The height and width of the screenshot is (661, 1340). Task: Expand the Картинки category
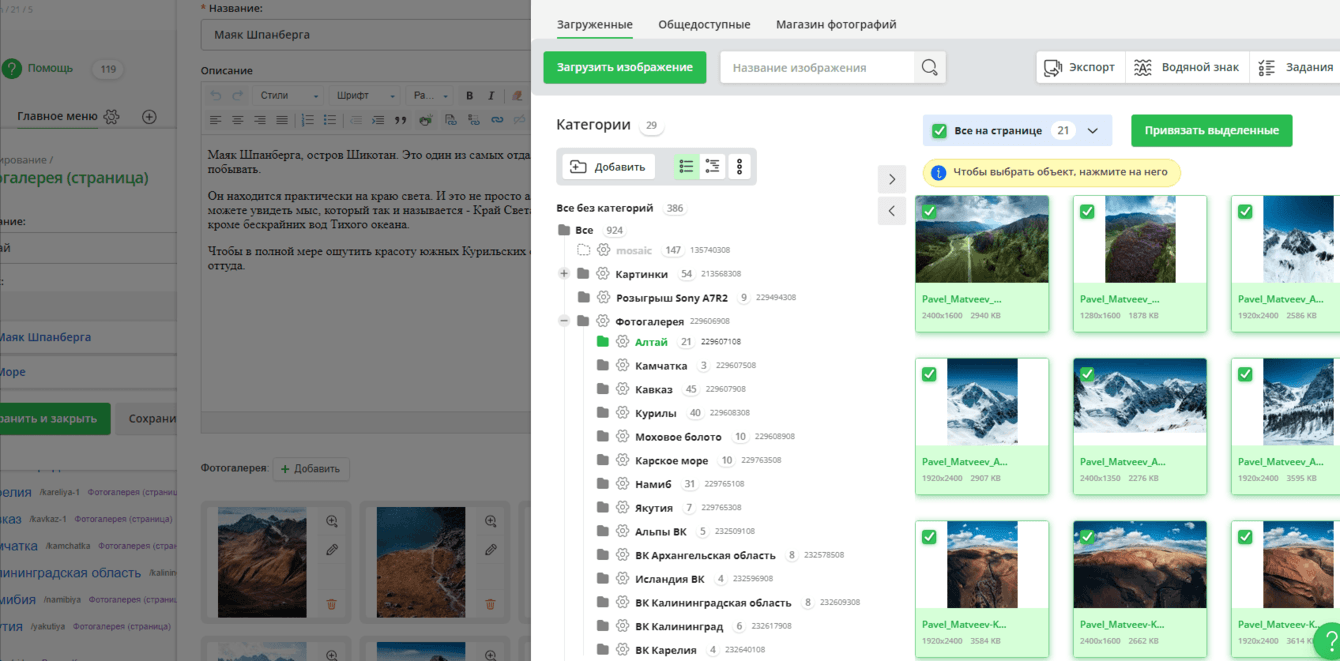(564, 274)
